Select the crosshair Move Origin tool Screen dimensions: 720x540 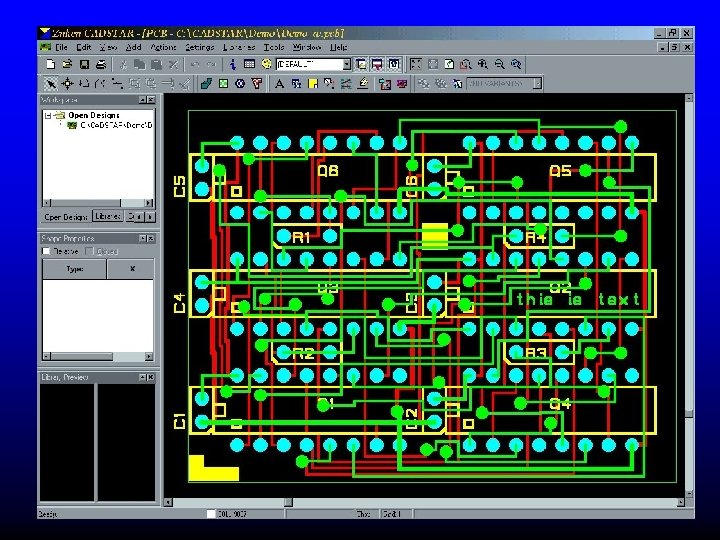point(68,84)
